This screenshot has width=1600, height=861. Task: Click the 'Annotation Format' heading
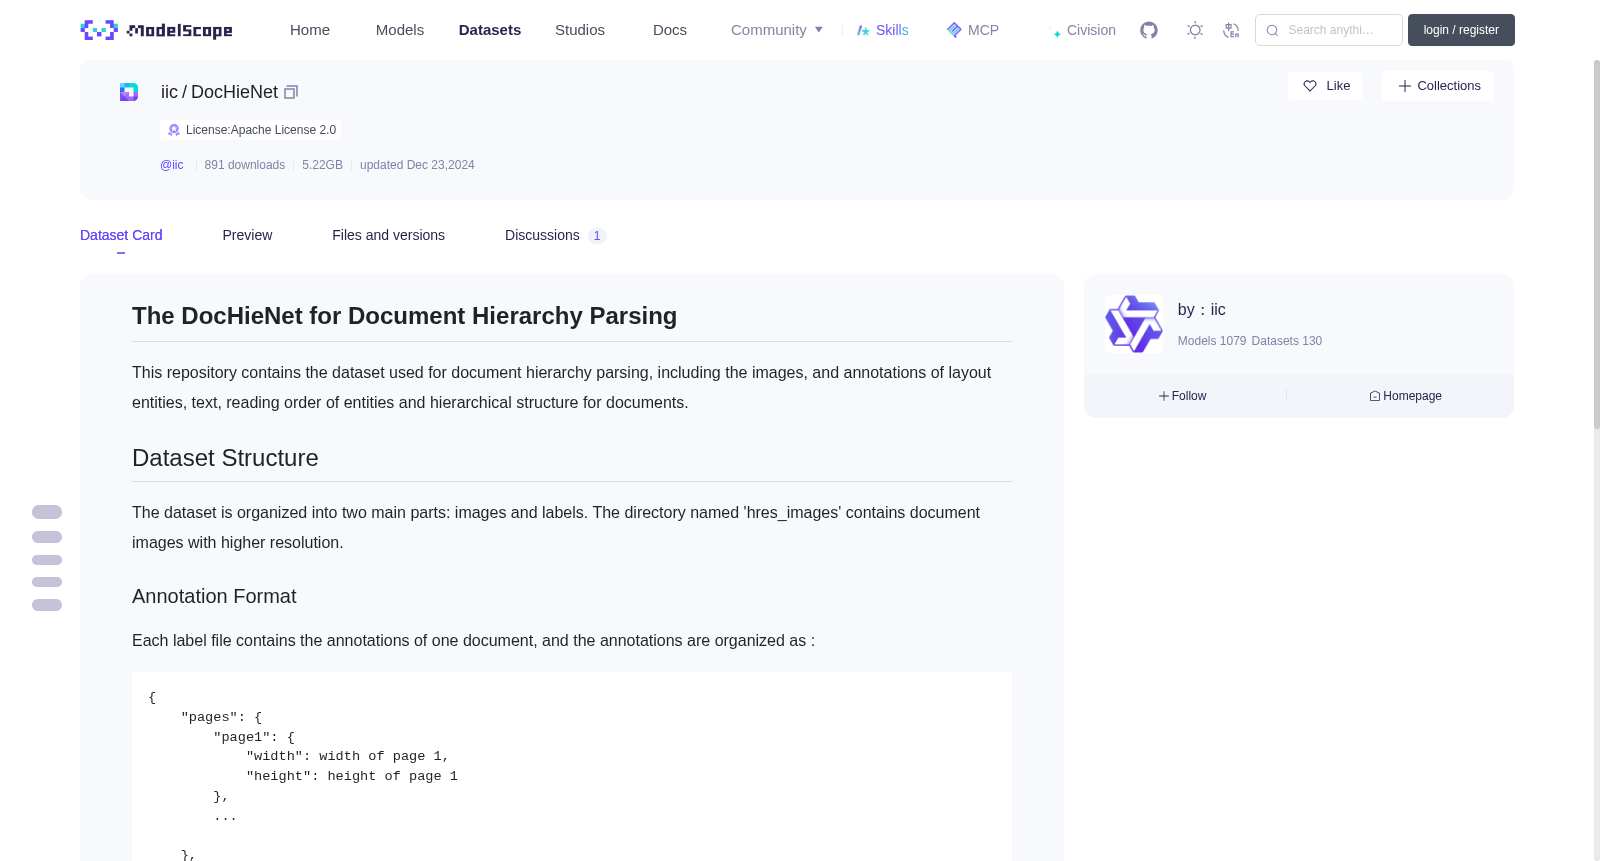214,596
